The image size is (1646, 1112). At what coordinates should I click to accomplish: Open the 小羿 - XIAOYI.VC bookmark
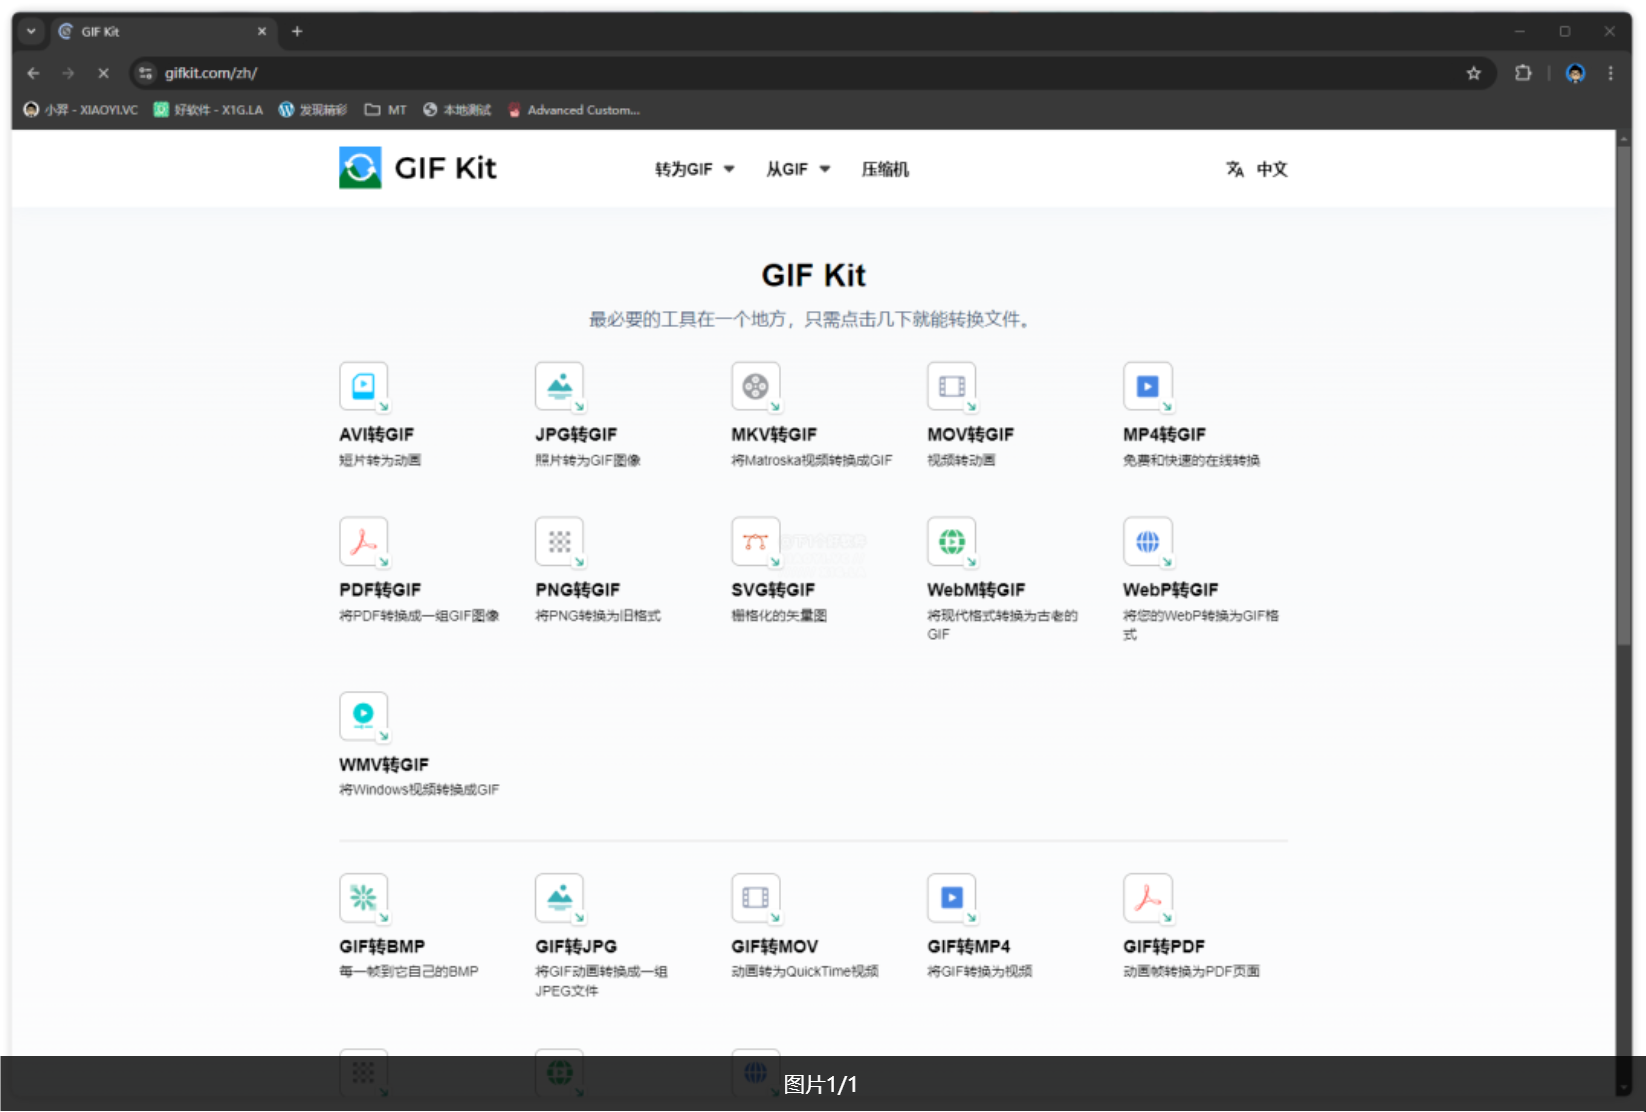coord(81,110)
